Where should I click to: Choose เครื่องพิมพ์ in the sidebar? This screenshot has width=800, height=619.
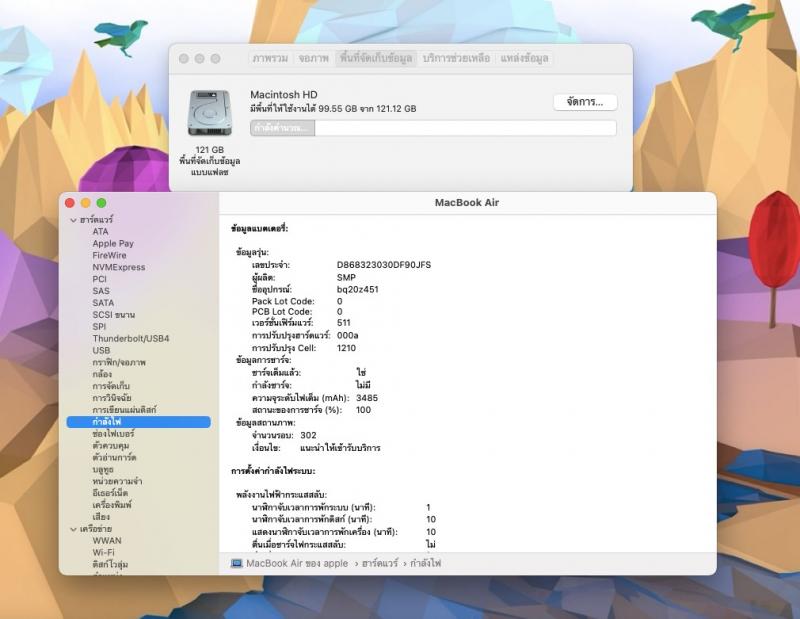112,505
